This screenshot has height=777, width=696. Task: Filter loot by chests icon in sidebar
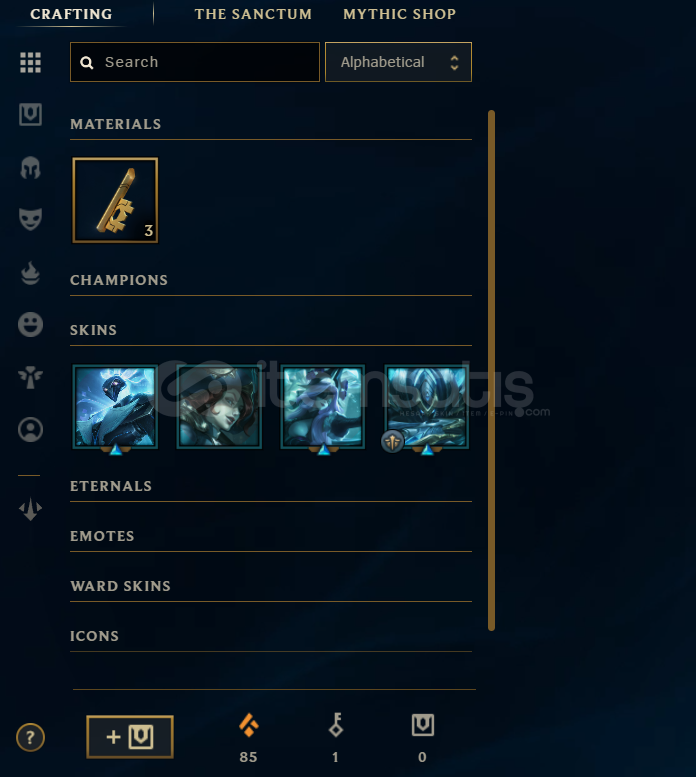click(x=30, y=114)
